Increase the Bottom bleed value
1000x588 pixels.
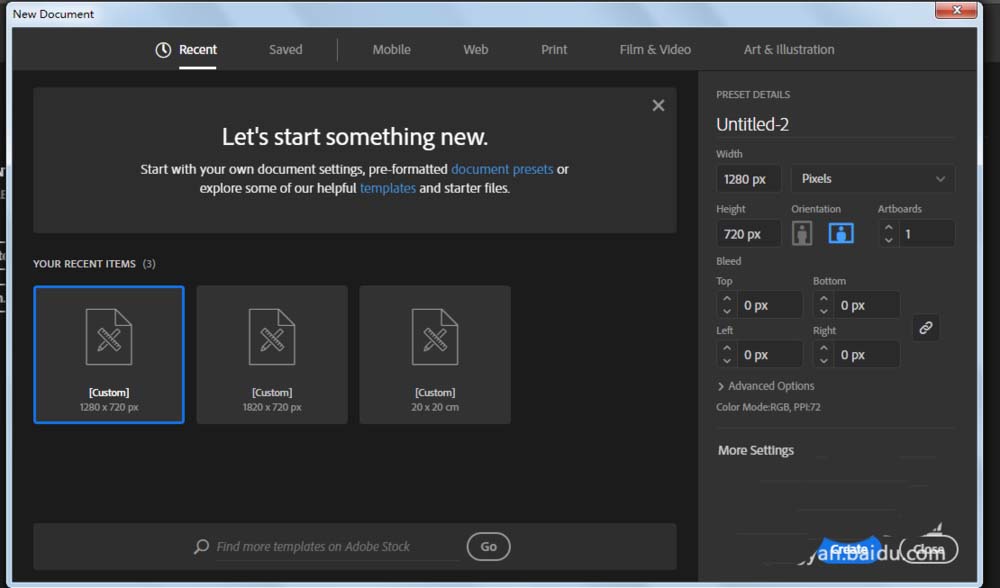coord(823,298)
